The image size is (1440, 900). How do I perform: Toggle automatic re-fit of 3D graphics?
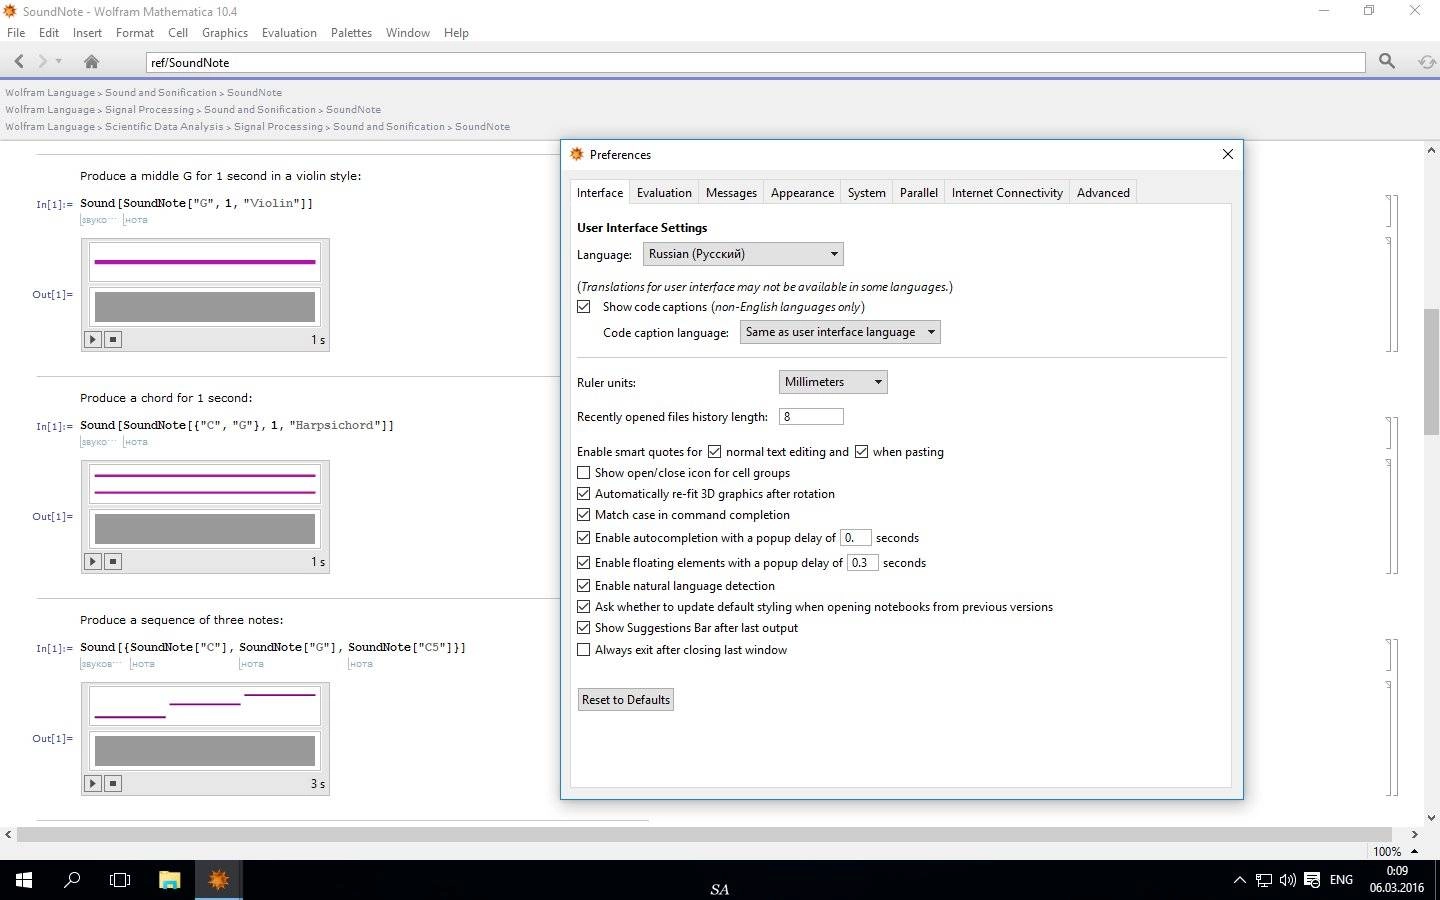[584, 494]
